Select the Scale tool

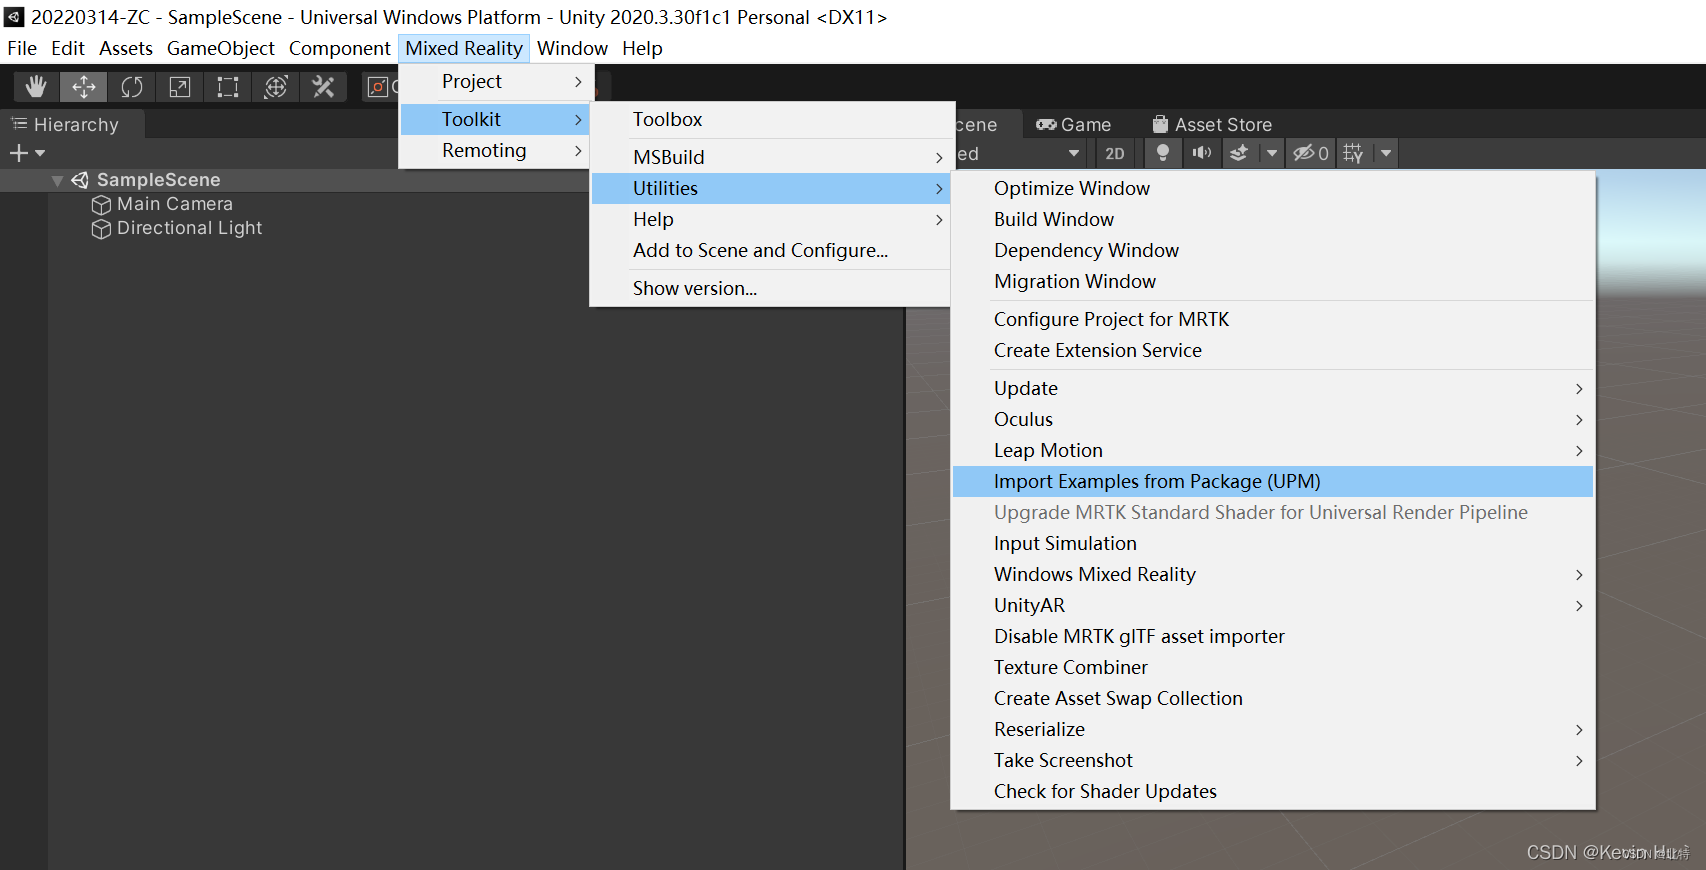tap(180, 87)
